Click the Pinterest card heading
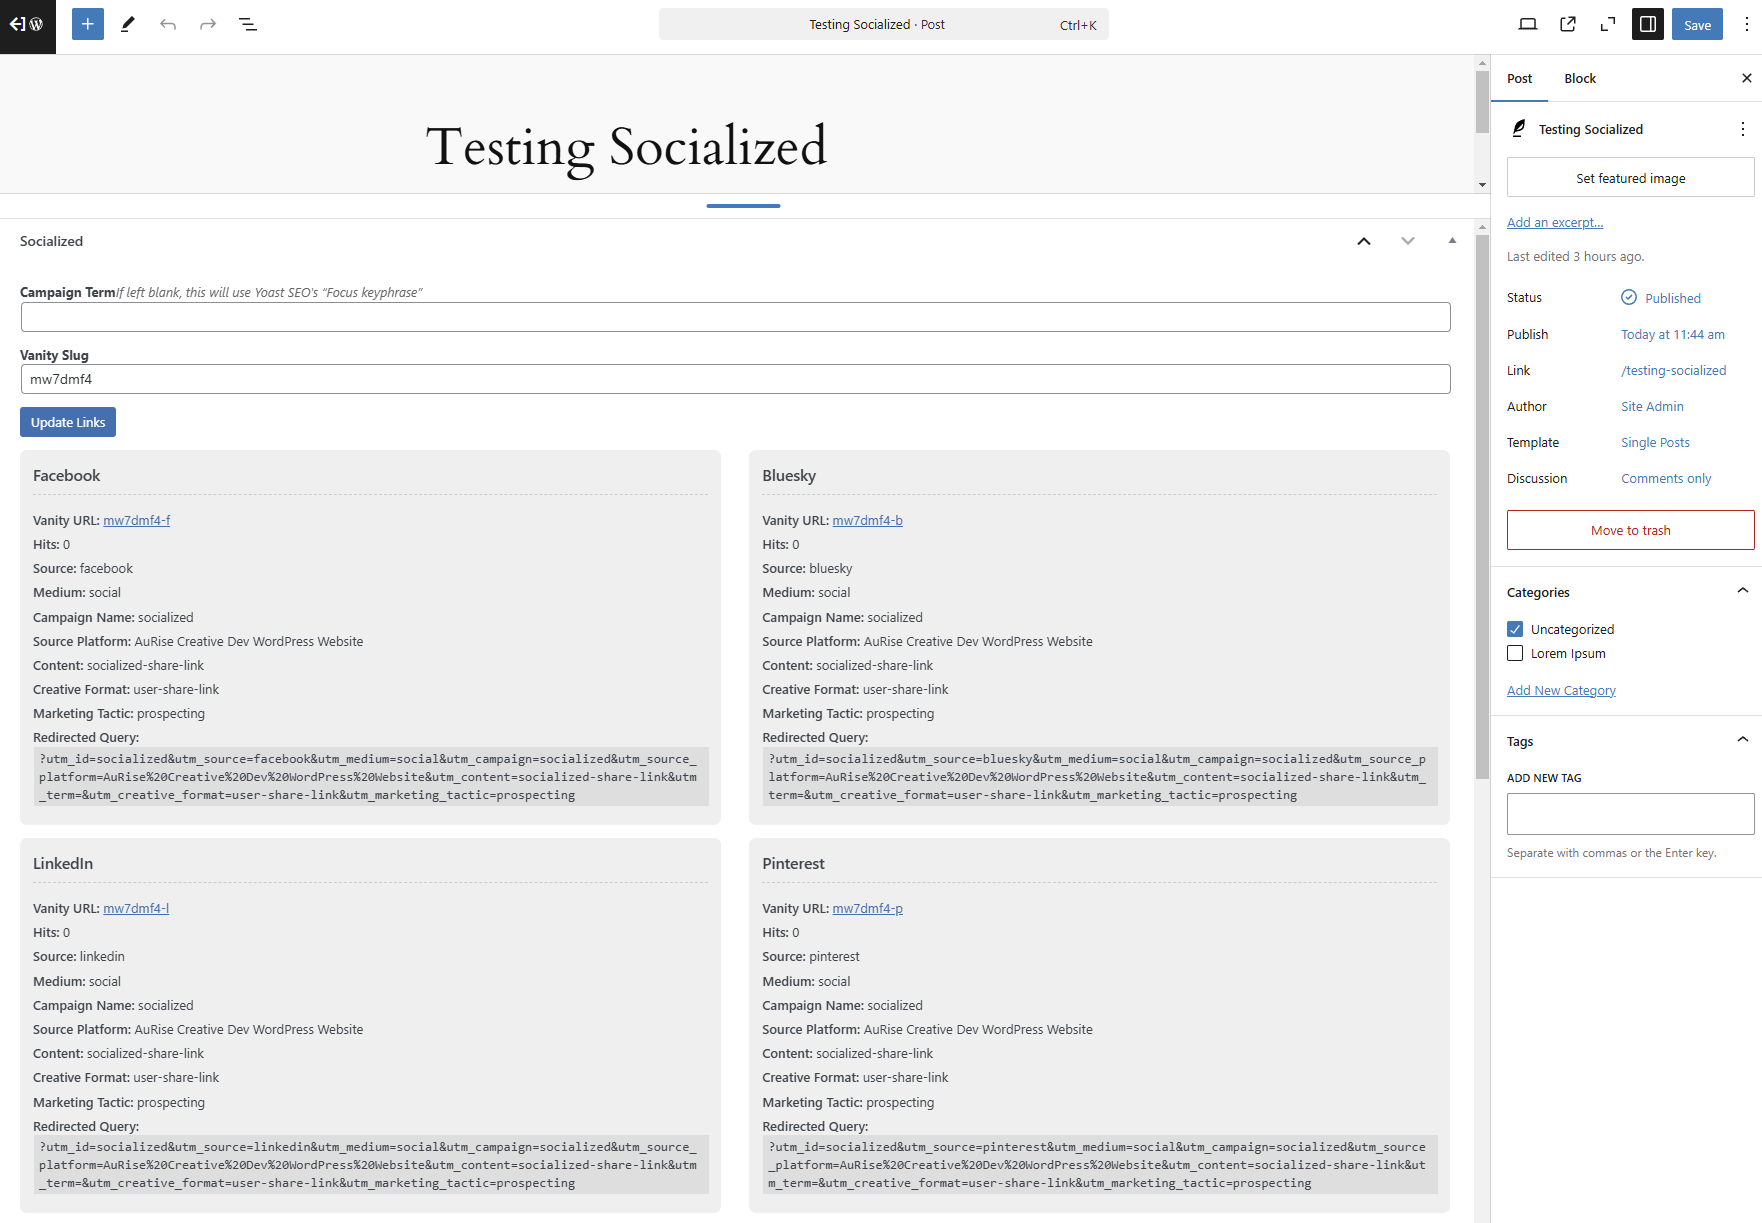1762x1223 pixels. click(793, 863)
